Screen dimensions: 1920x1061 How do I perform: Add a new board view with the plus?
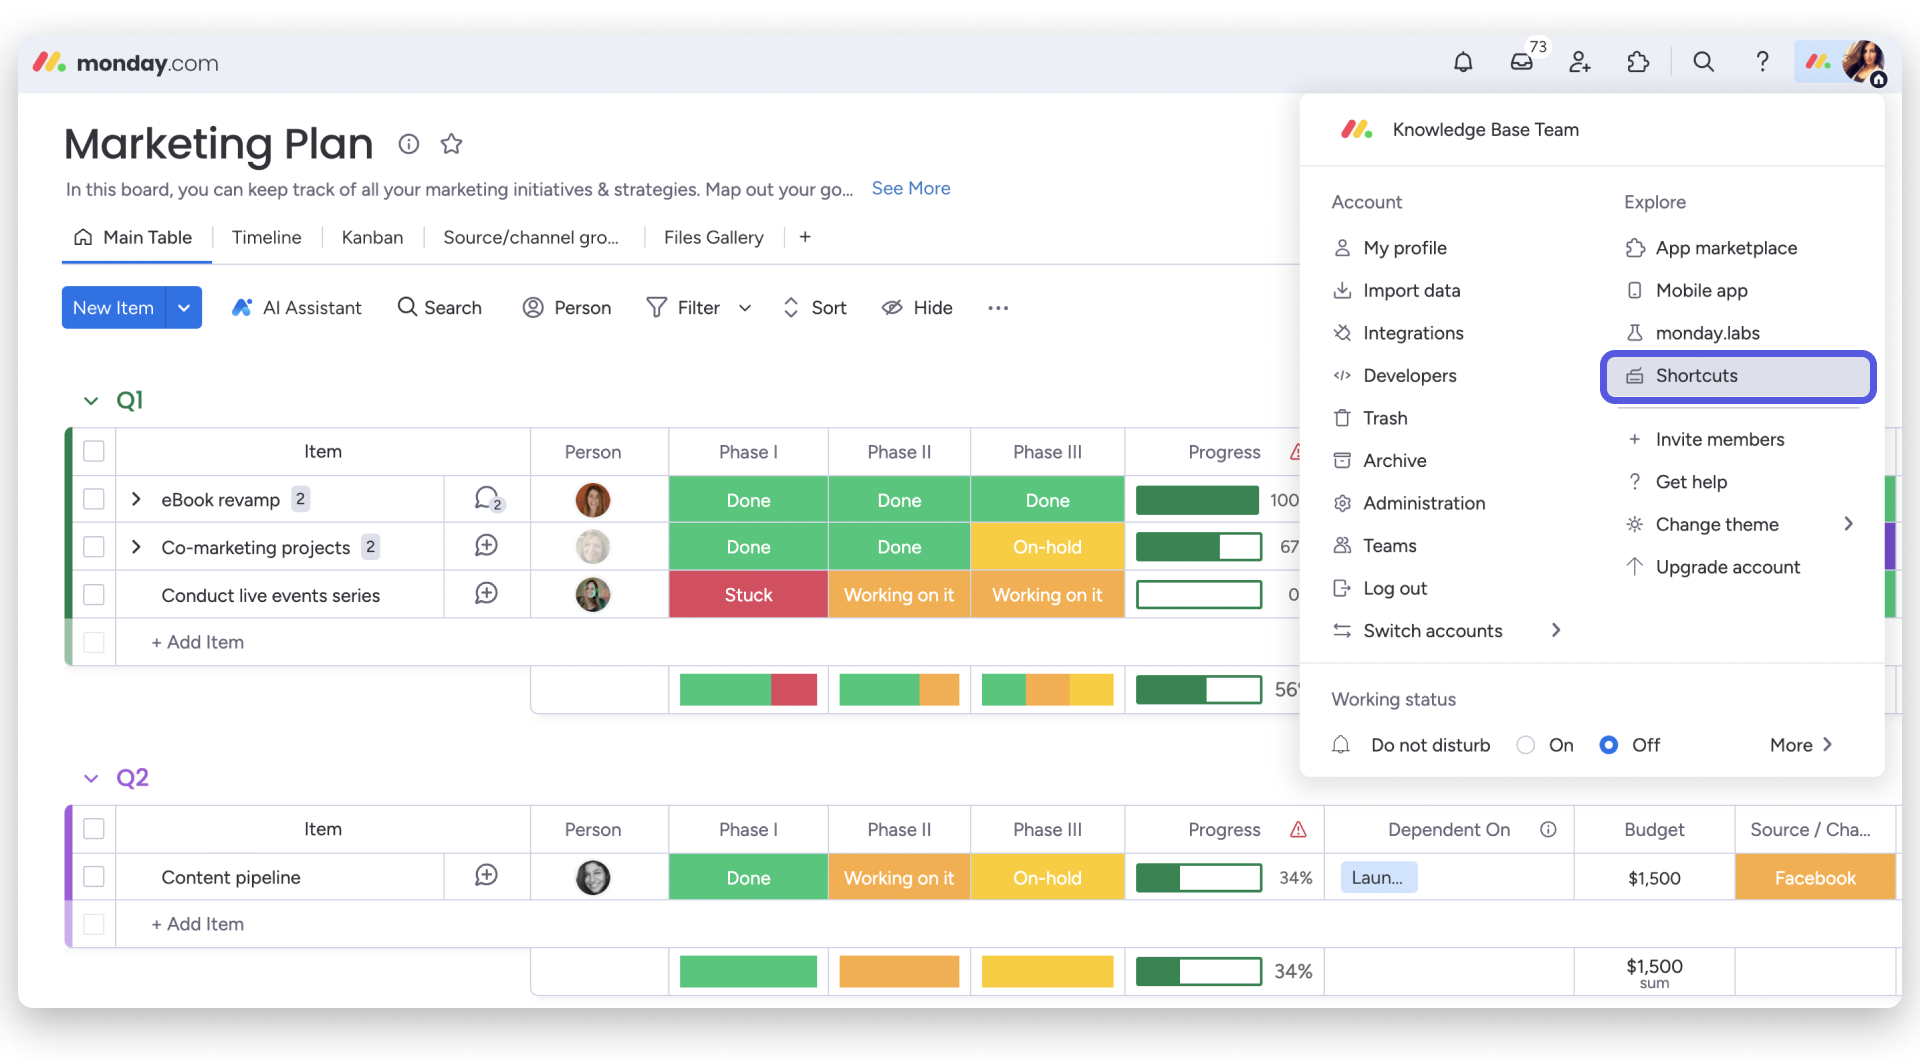tap(805, 237)
